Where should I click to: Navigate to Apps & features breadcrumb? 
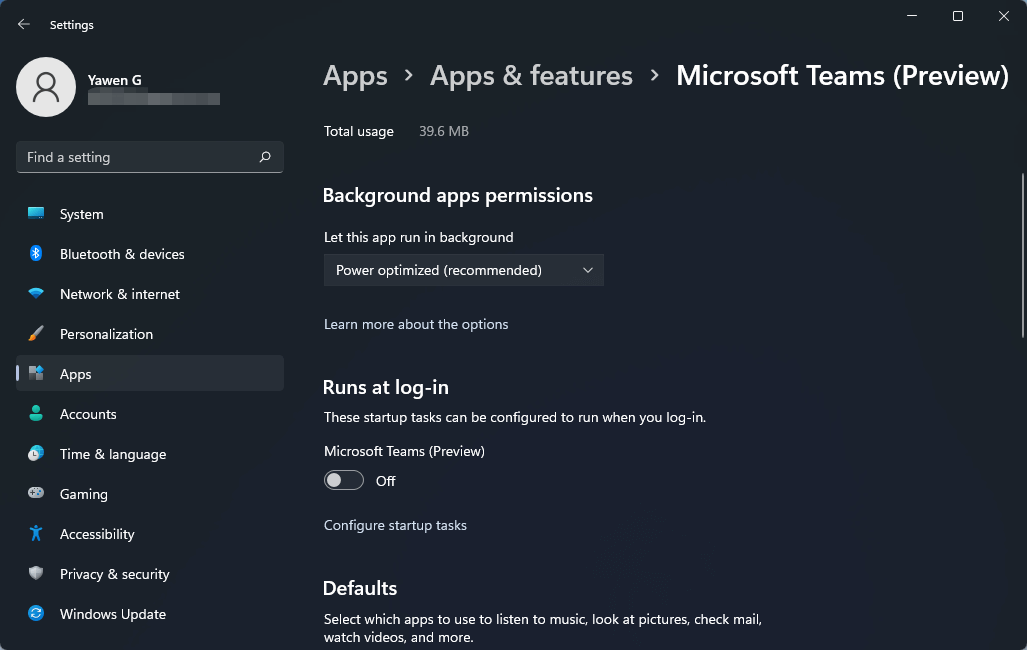click(531, 75)
